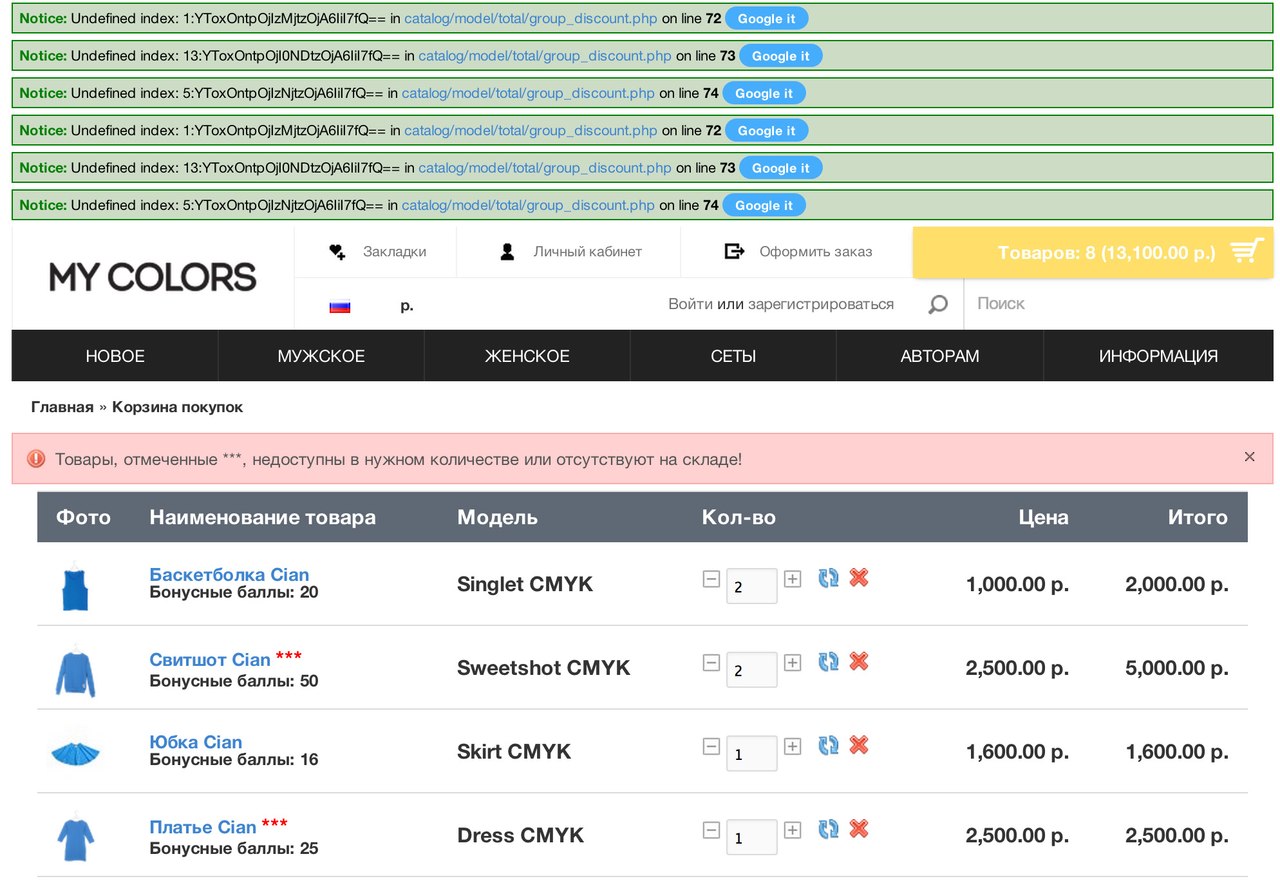The height and width of the screenshot is (890, 1280).
Task: Click the search magnifier icon
Action: coord(937,304)
